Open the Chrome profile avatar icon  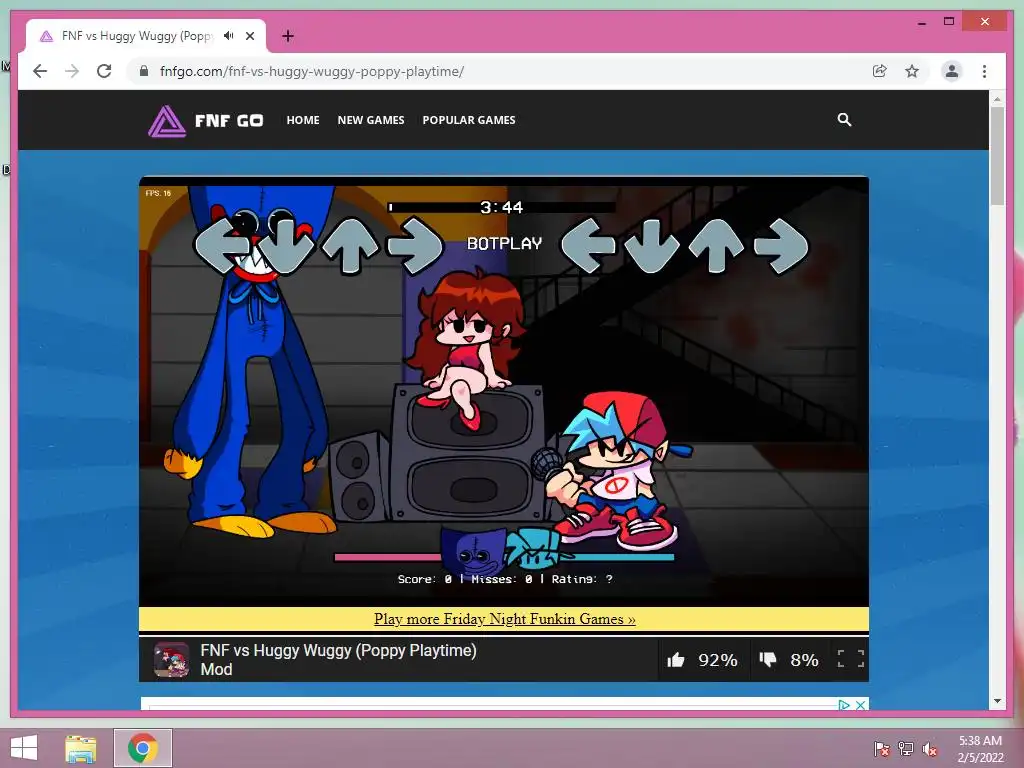tap(952, 71)
